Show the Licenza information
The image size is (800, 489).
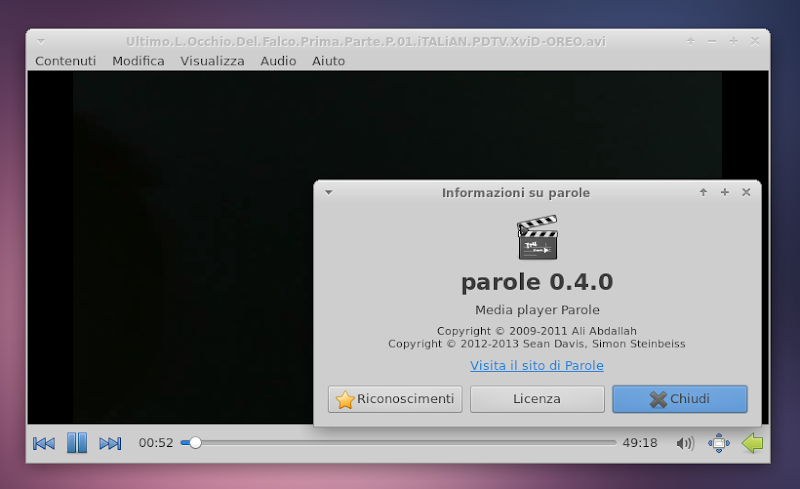pos(537,399)
